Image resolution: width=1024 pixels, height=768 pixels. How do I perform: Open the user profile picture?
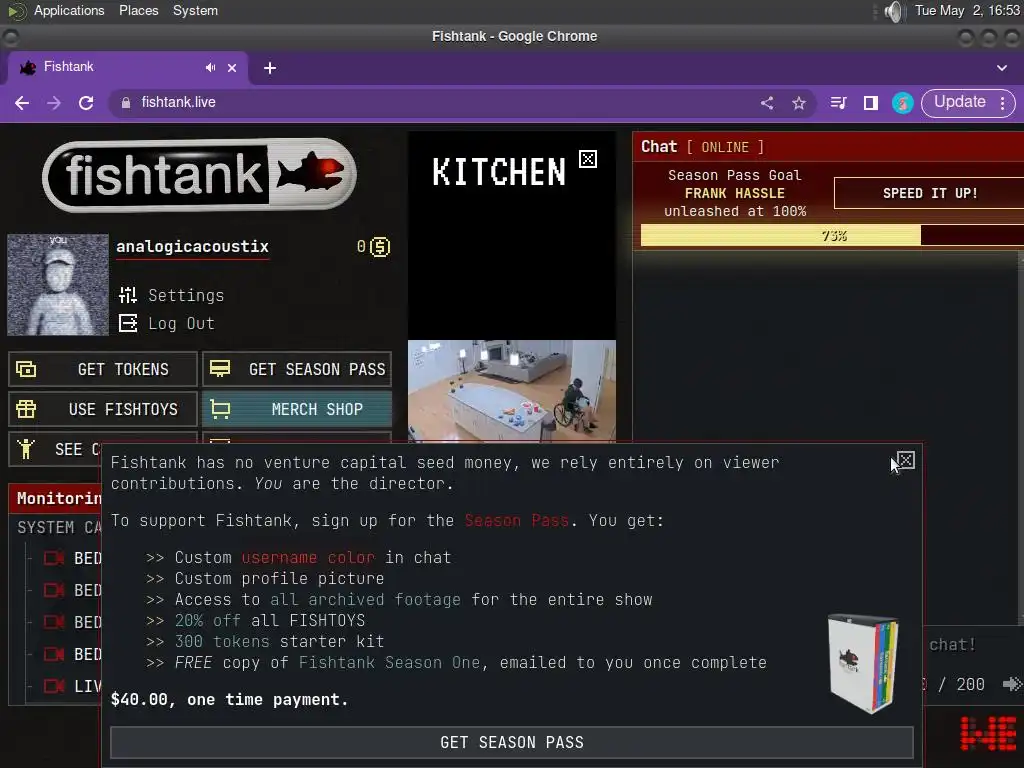(58, 285)
